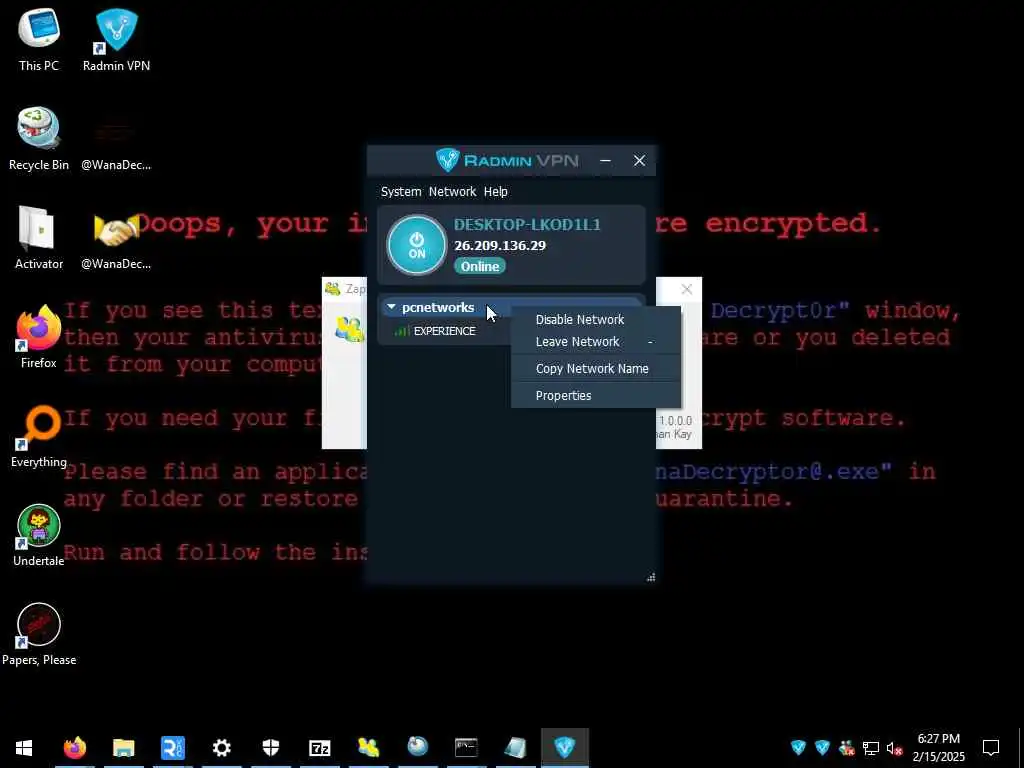1024x768 pixels.
Task: Choose Disable Network from context menu
Action: tap(596, 319)
